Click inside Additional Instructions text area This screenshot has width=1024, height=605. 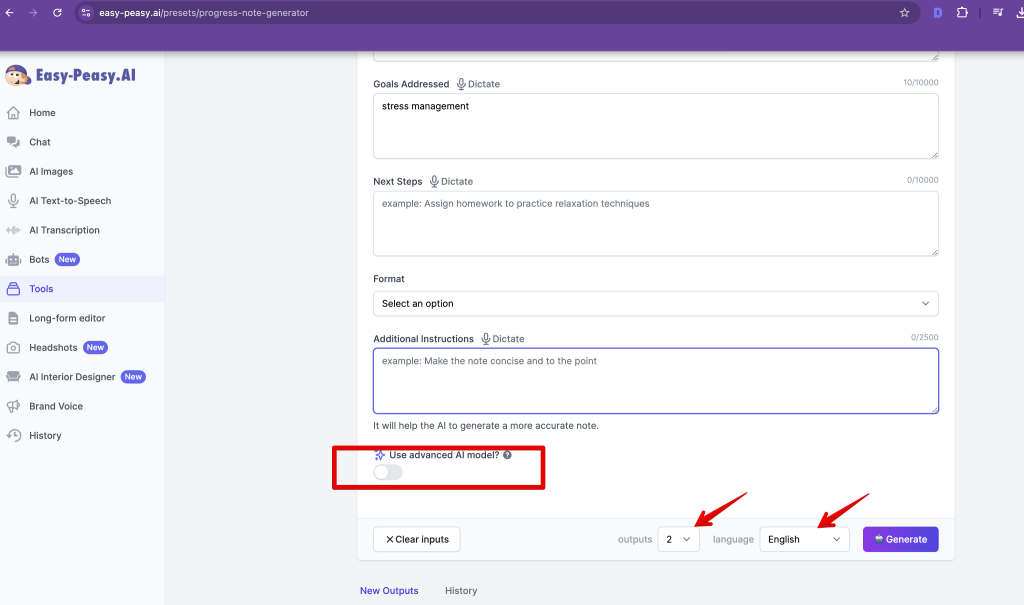tap(655, 385)
